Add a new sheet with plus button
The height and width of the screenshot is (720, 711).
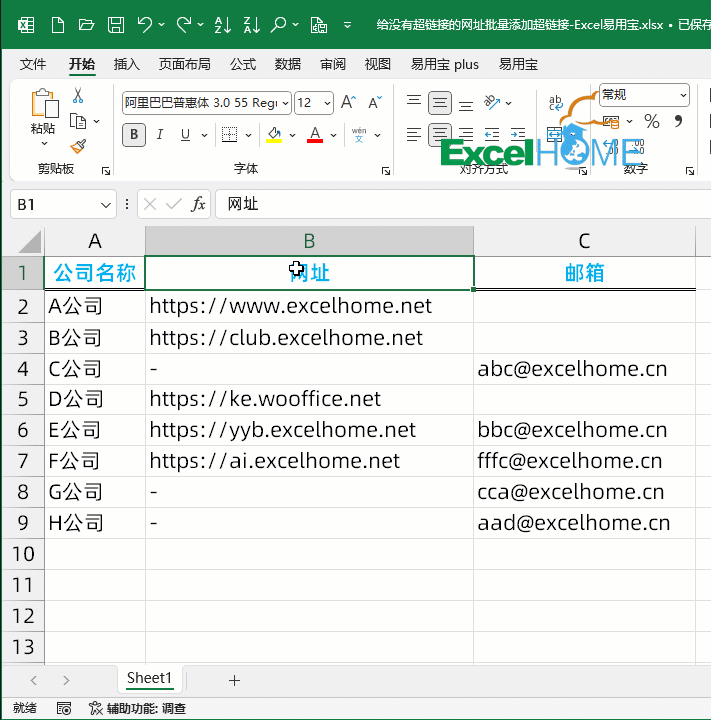coord(234,681)
